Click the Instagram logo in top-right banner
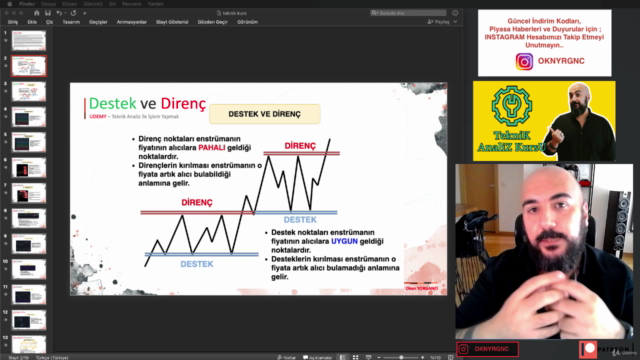 524,62
